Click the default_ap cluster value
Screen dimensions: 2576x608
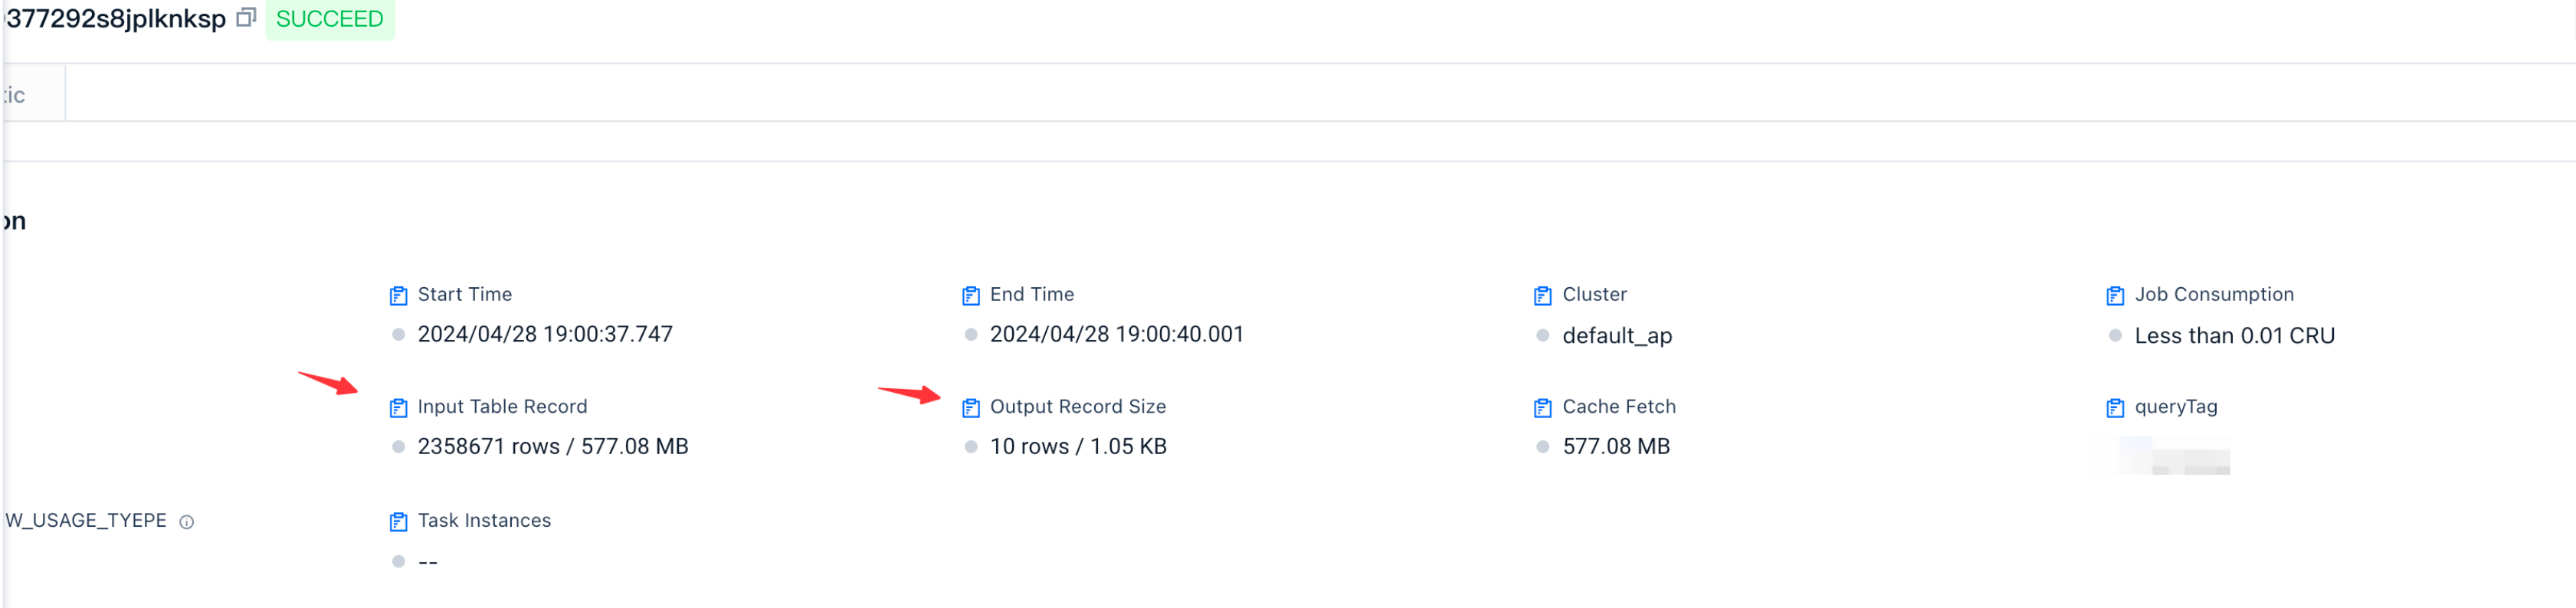[1616, 336]
